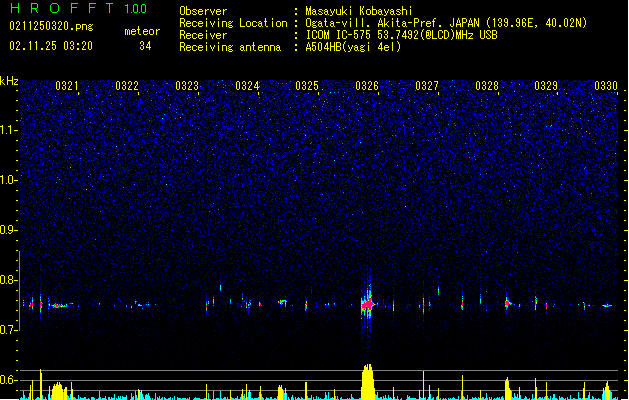Click the large red meteor echo at 0326
This screenshot has width=629, height=400.
click(367, 305)
